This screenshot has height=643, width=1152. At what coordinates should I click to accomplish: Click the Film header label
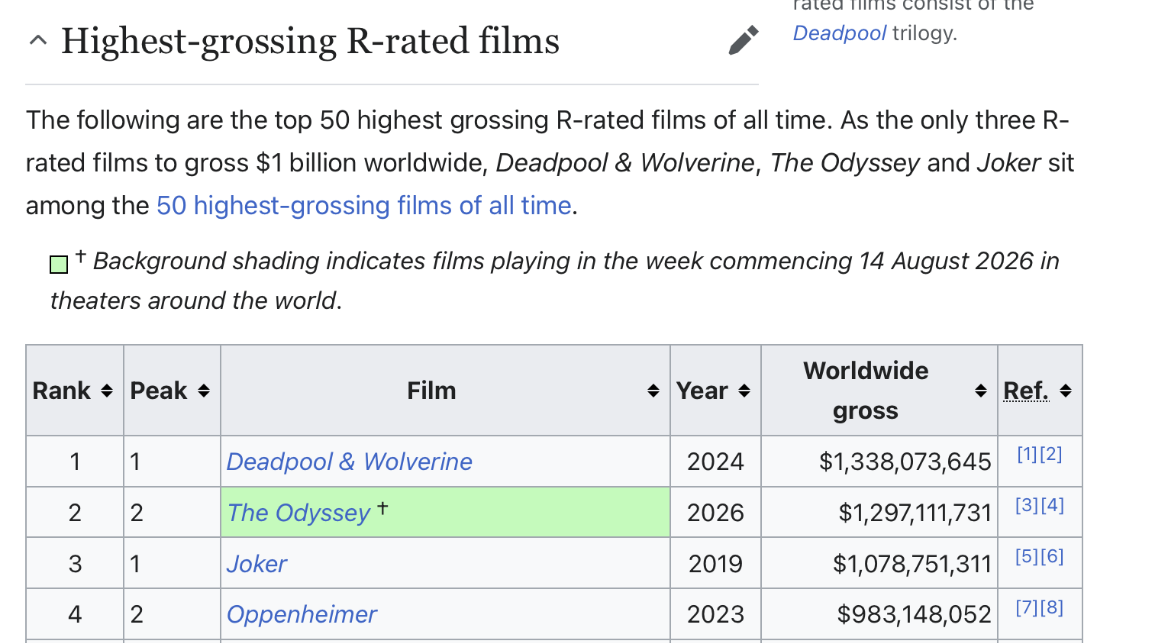coord(431,391)
